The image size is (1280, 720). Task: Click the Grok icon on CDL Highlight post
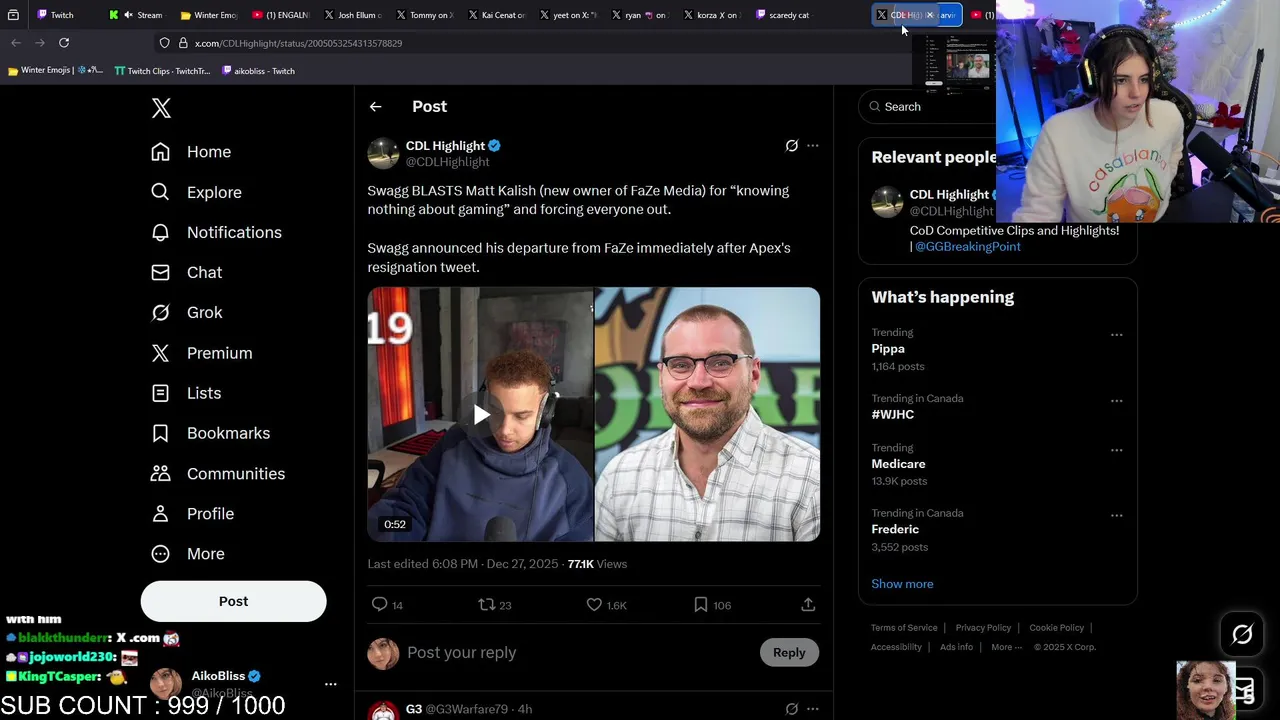pos(791,146)
